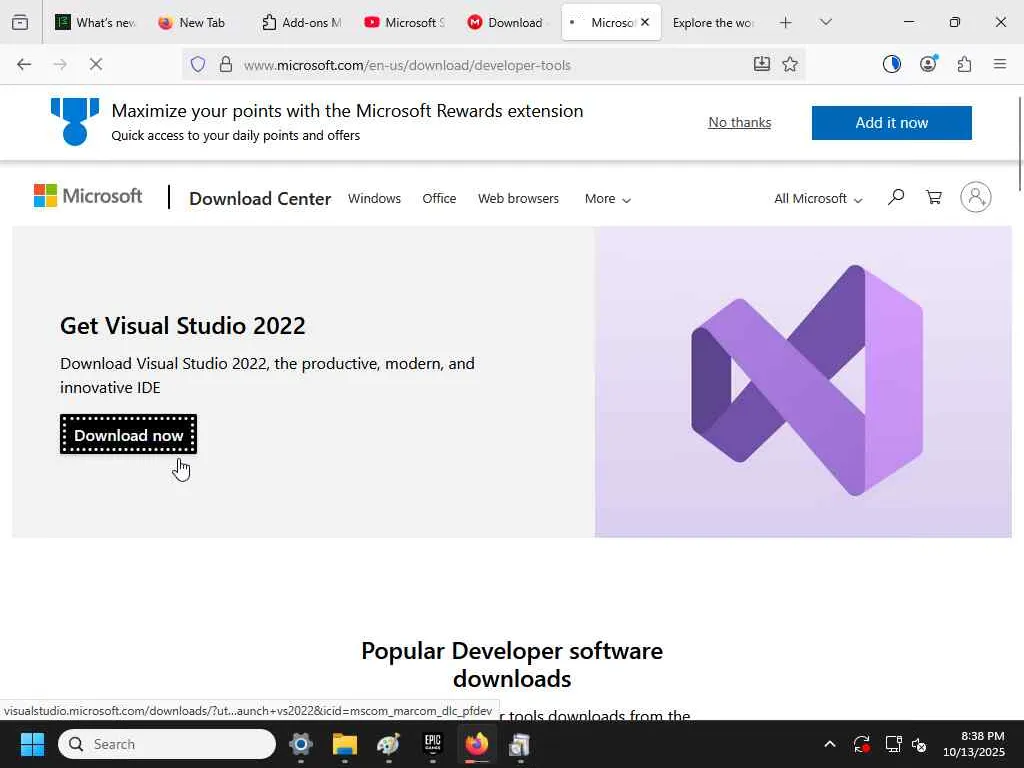This screenshot has height=768, width=1024.
Task: Click the shield tracking protection icon
Action: click(x=198, y=65)
